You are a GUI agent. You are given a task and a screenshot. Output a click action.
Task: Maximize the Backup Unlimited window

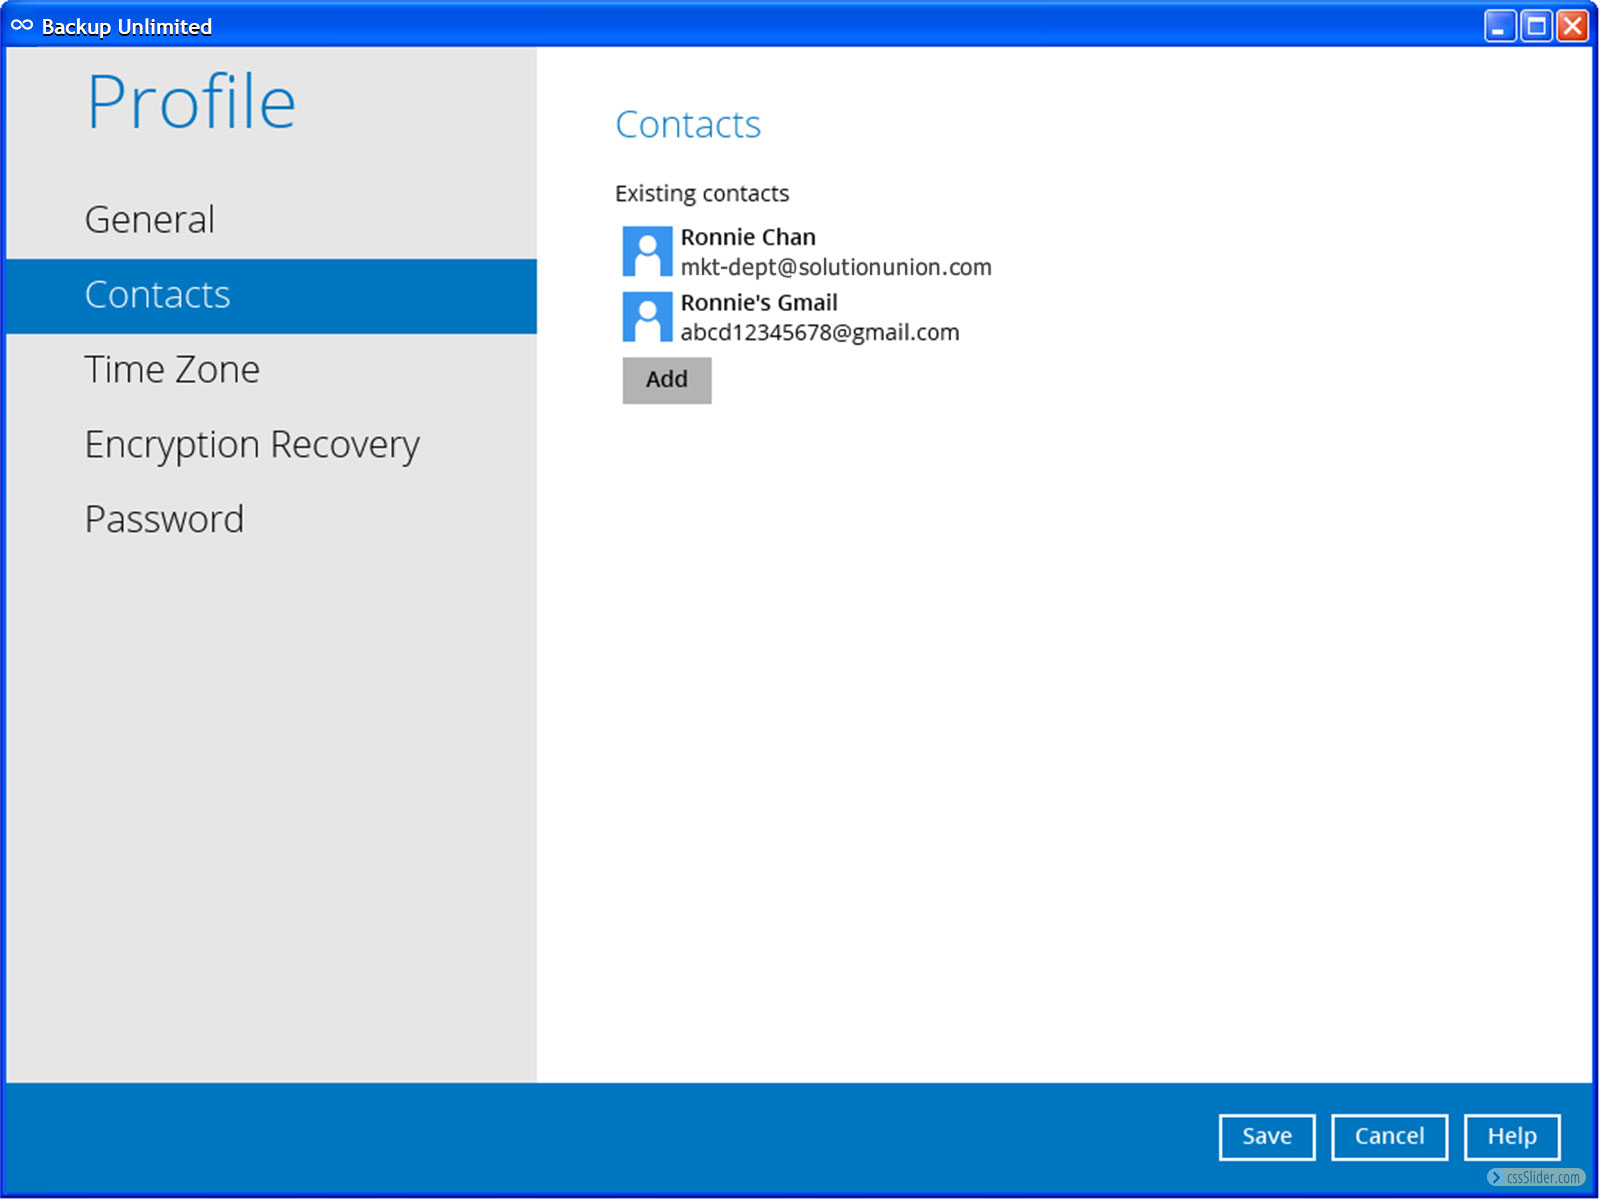pos(1536,26)
